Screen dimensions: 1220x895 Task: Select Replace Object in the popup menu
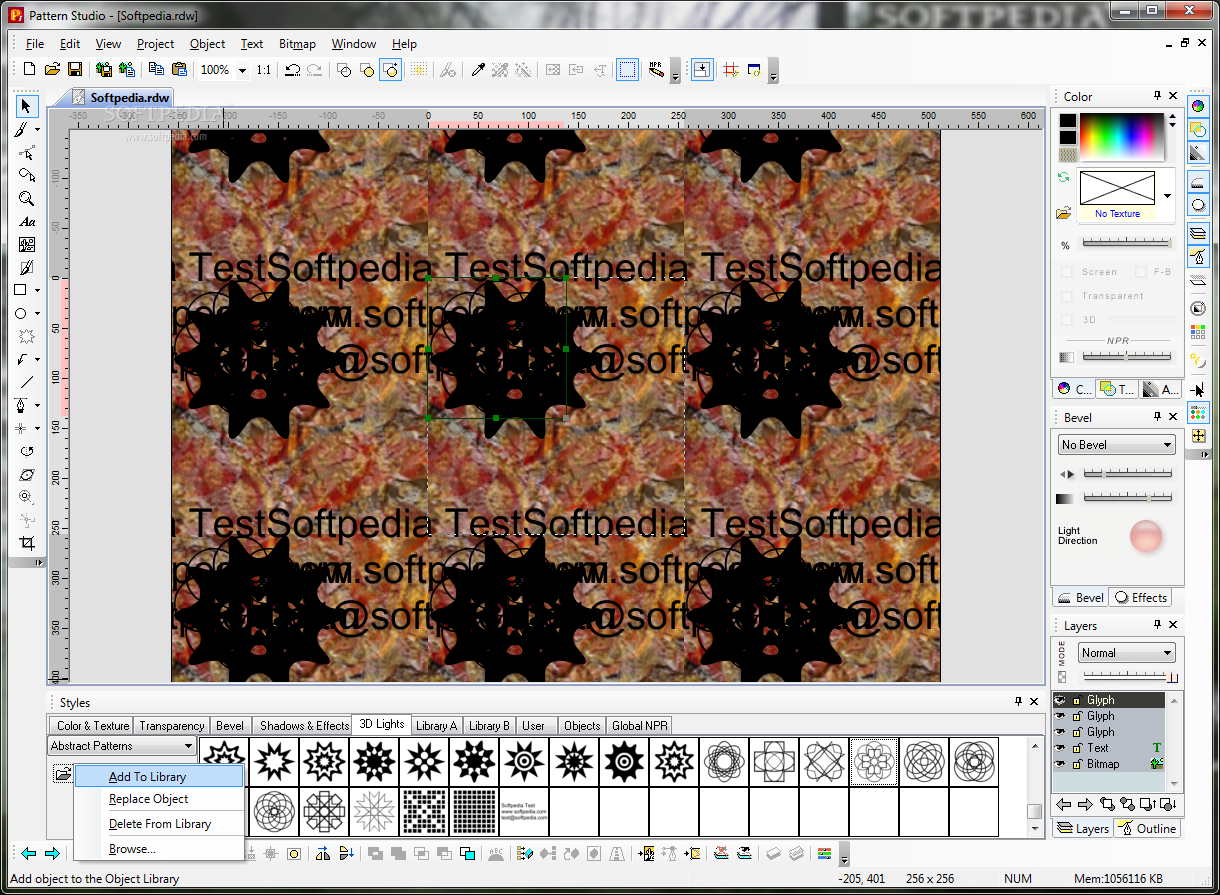(x=159, y=799)
